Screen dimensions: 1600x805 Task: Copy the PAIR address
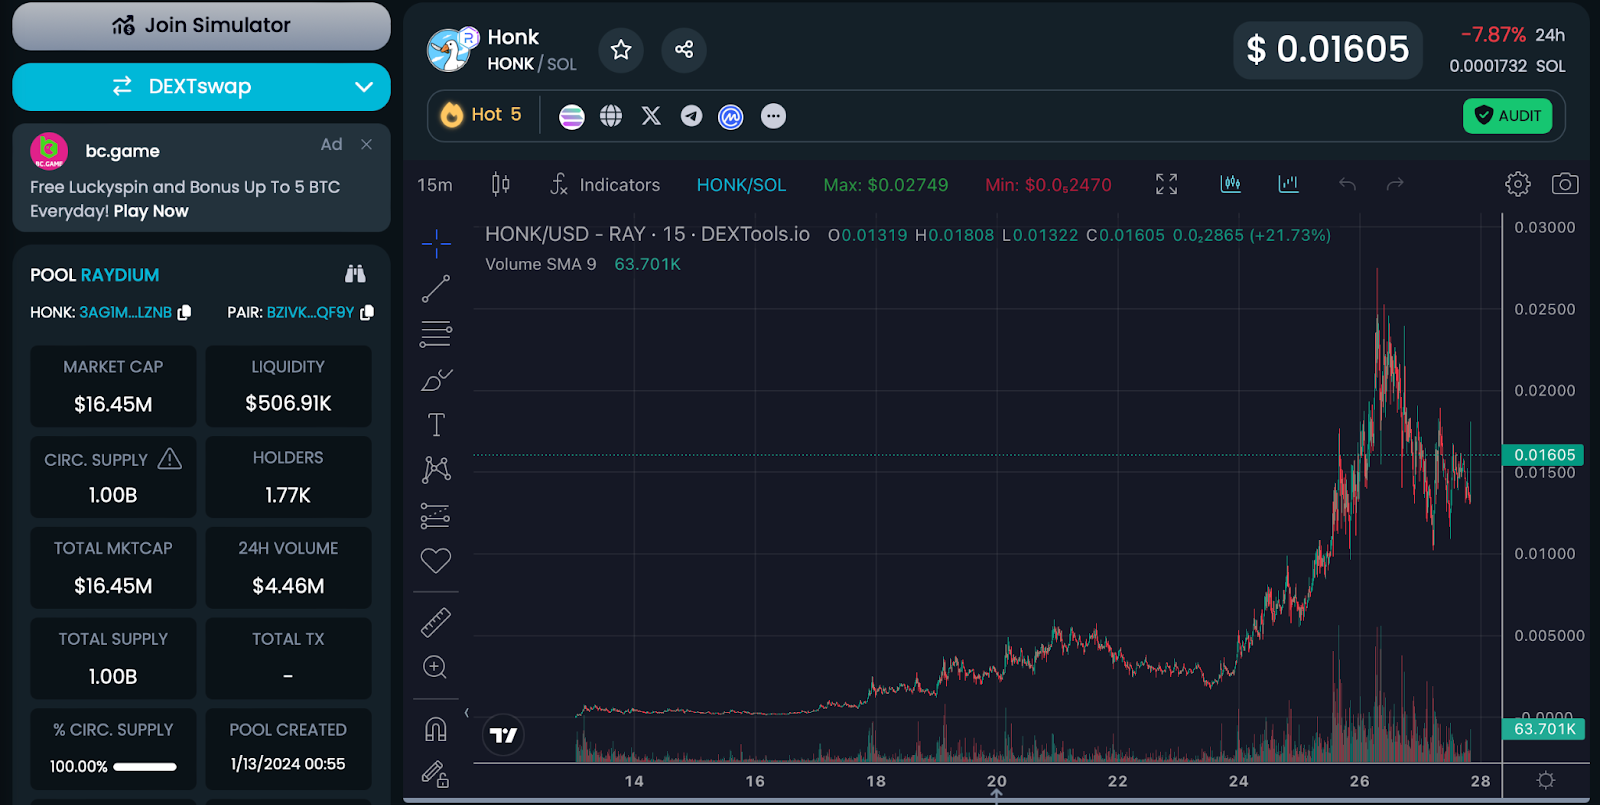(x=367, y=313)
